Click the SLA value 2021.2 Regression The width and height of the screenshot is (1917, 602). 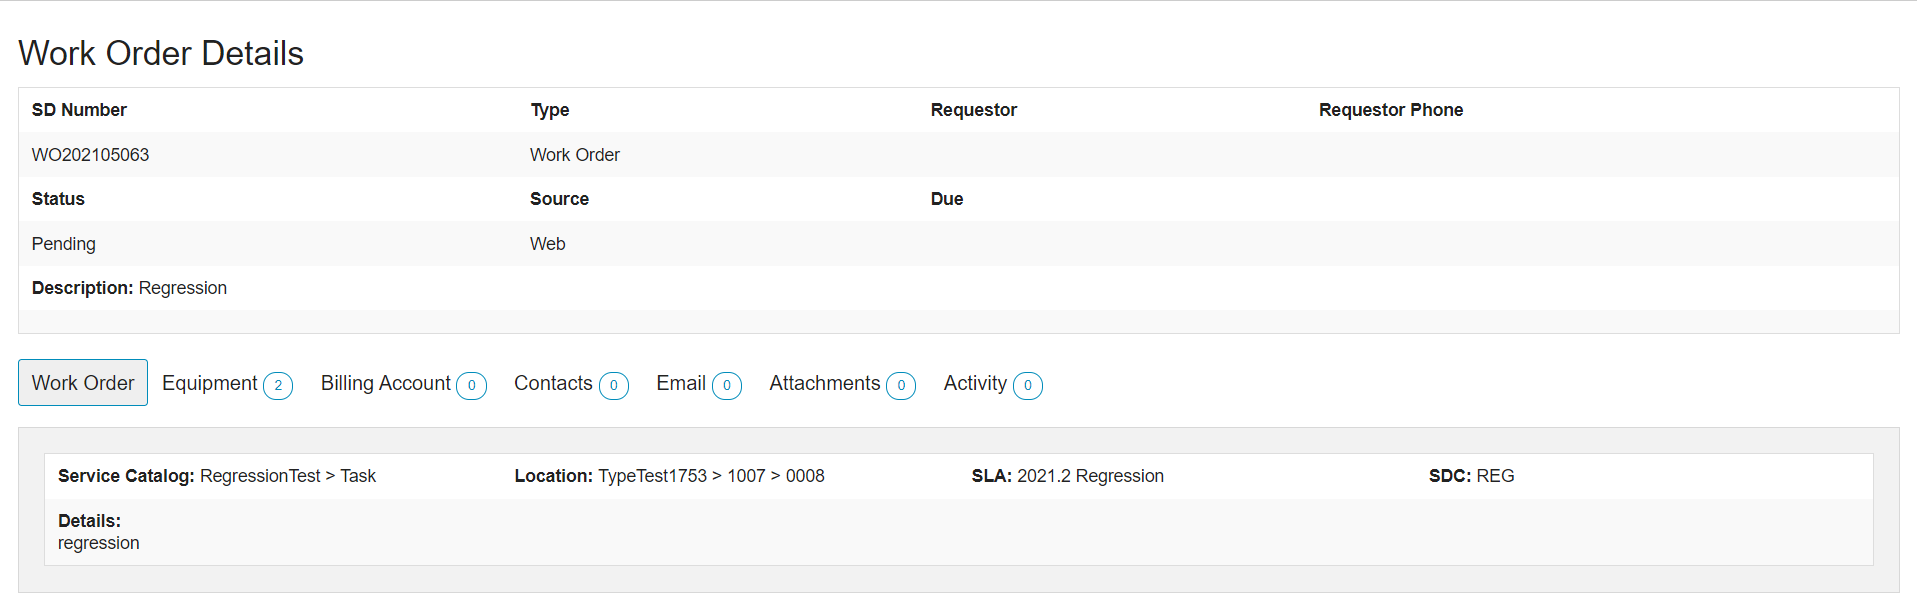coord(1090,476)
